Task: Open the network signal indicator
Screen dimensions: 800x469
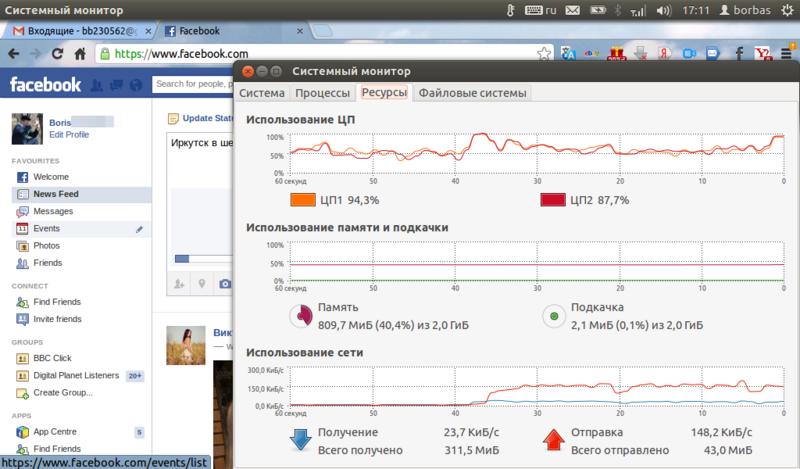Action: click(x=638, y=10)
